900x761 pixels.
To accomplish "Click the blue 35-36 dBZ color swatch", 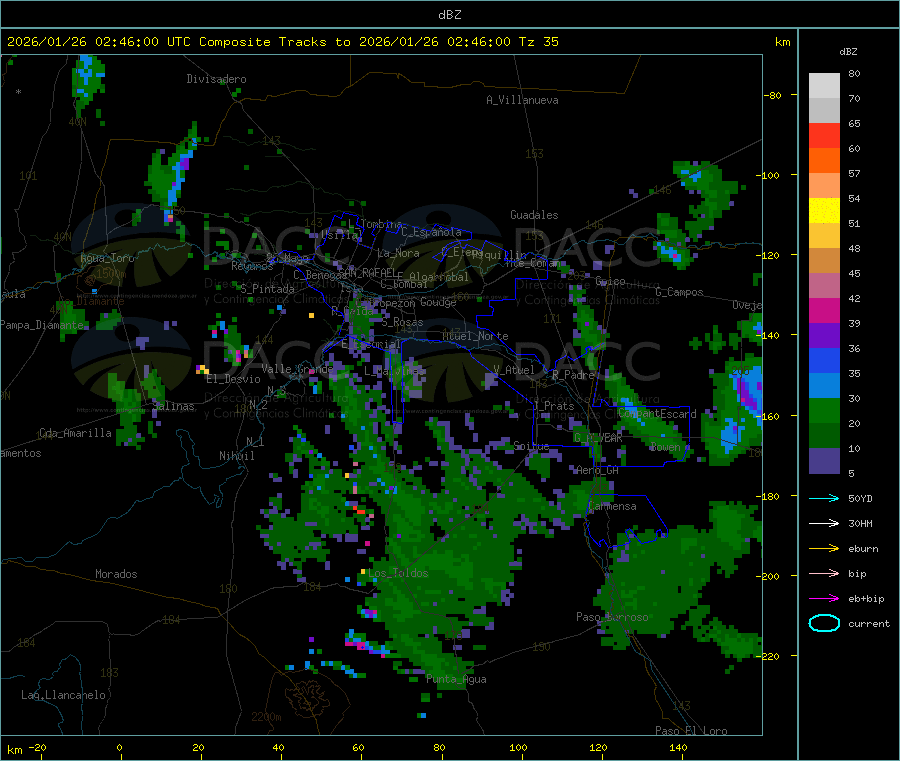I will 824,360.
